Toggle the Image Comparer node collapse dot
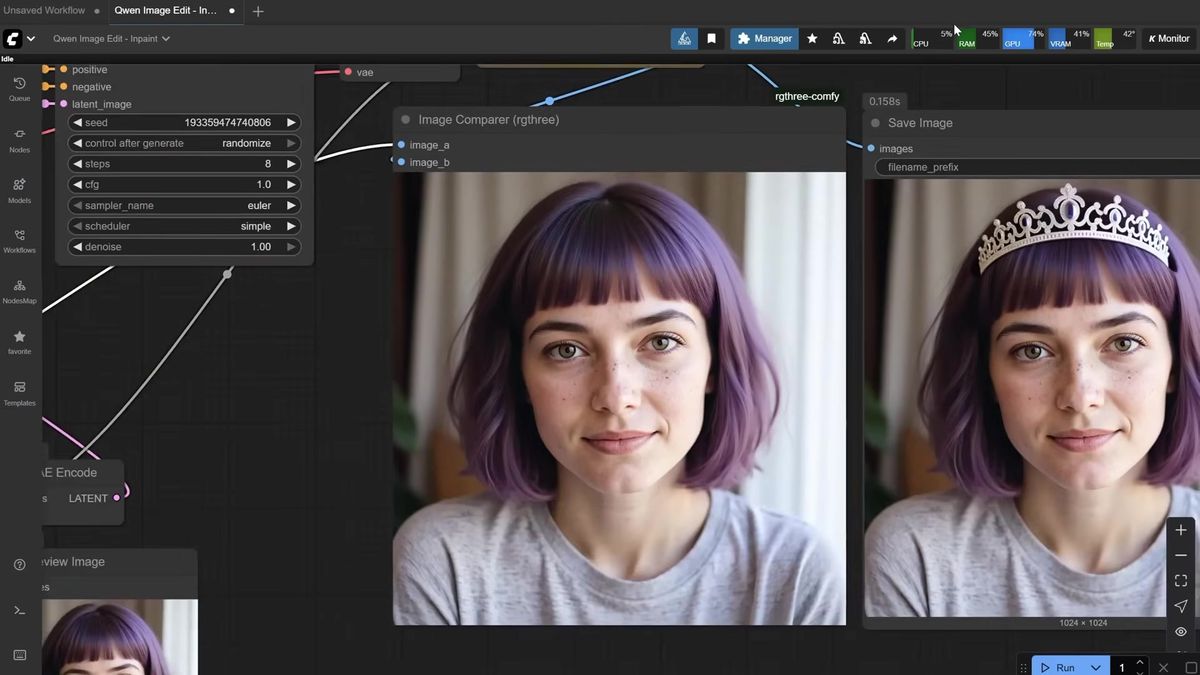Image resolution: width=1200 pixels, height=675 pixels. click(x=405, y=120)
